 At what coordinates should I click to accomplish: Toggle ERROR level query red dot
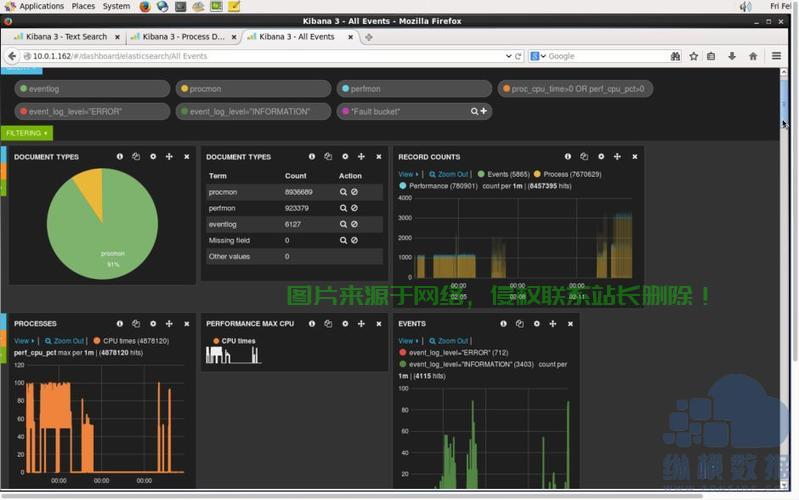(23, 111)
